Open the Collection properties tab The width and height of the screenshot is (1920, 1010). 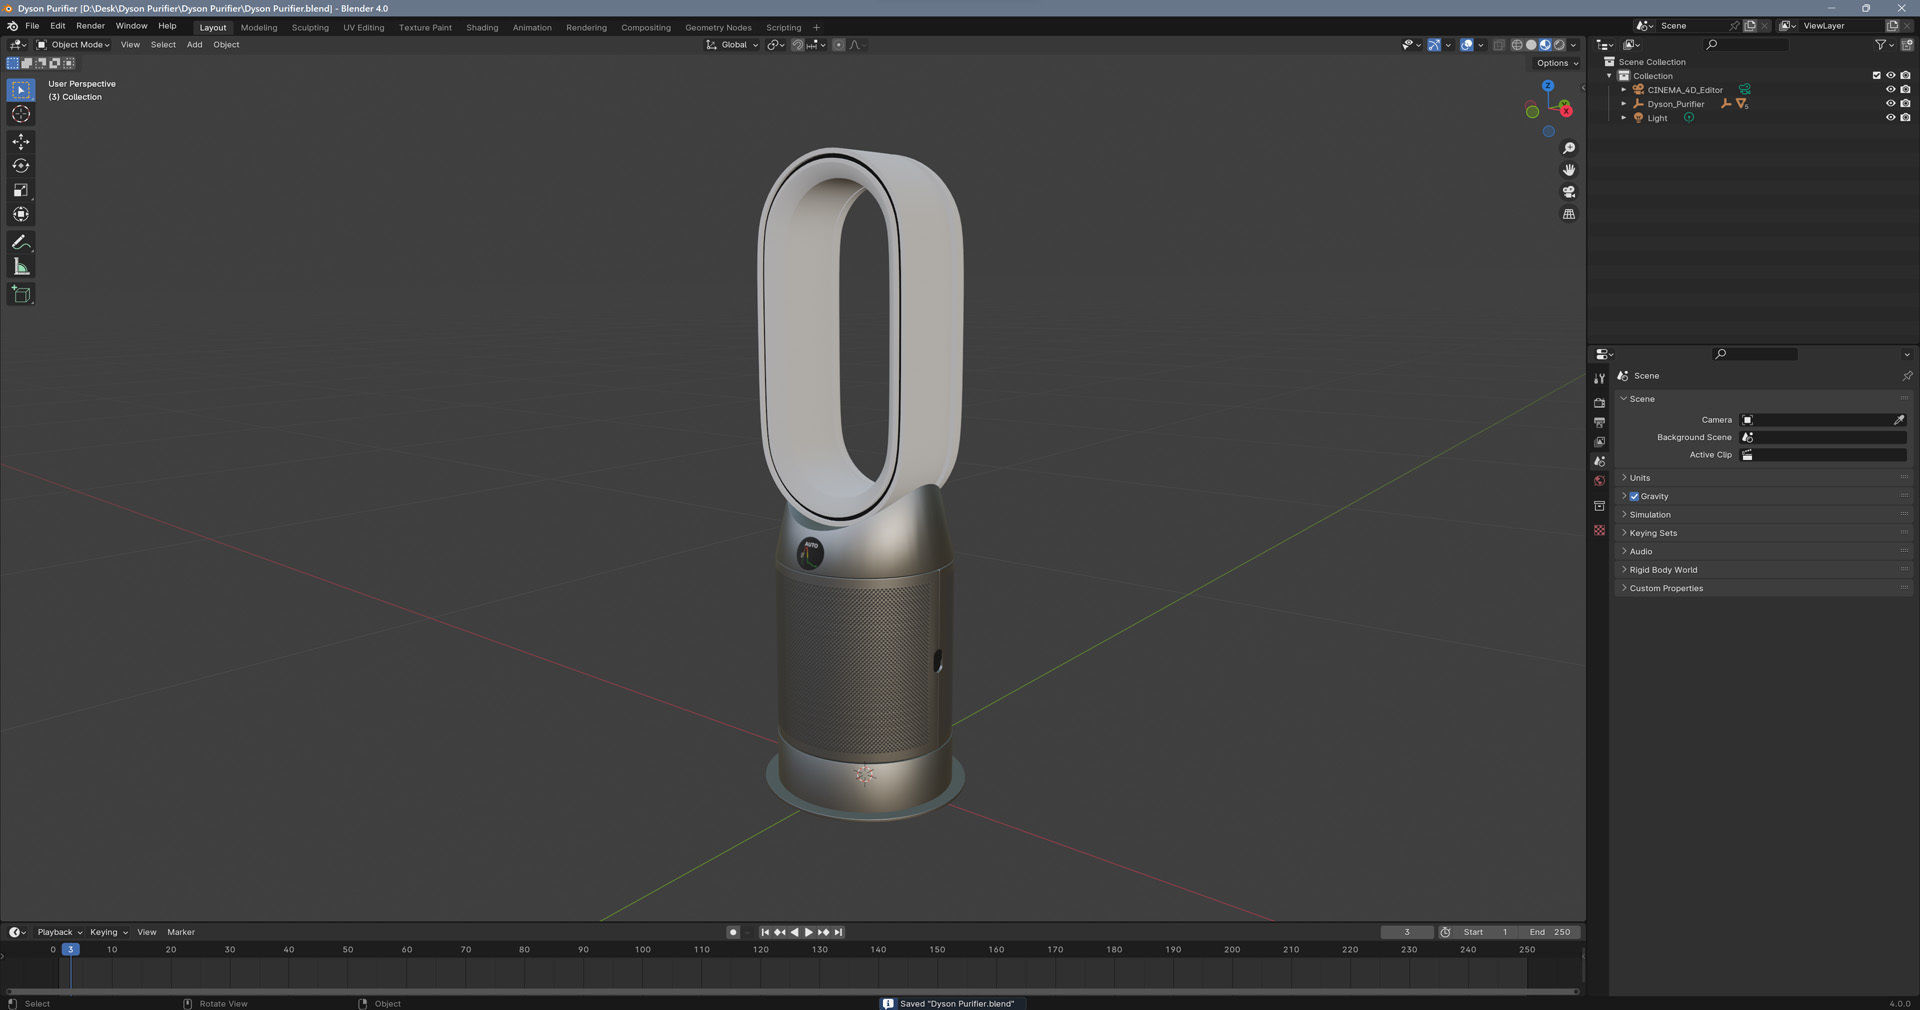tap(1599, 506)
